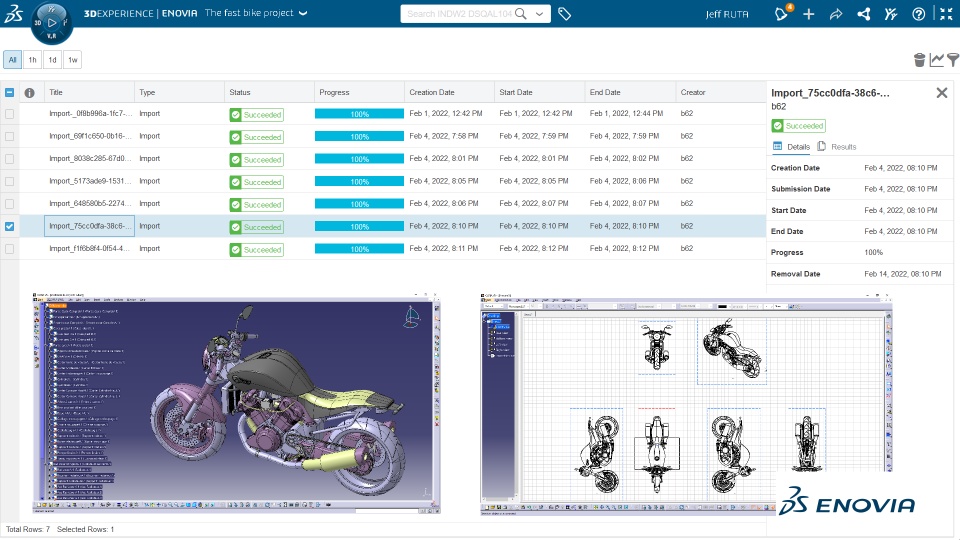Select the 1w time filter
The height and width of the screenshot is (540, 960).
point(73,59)
